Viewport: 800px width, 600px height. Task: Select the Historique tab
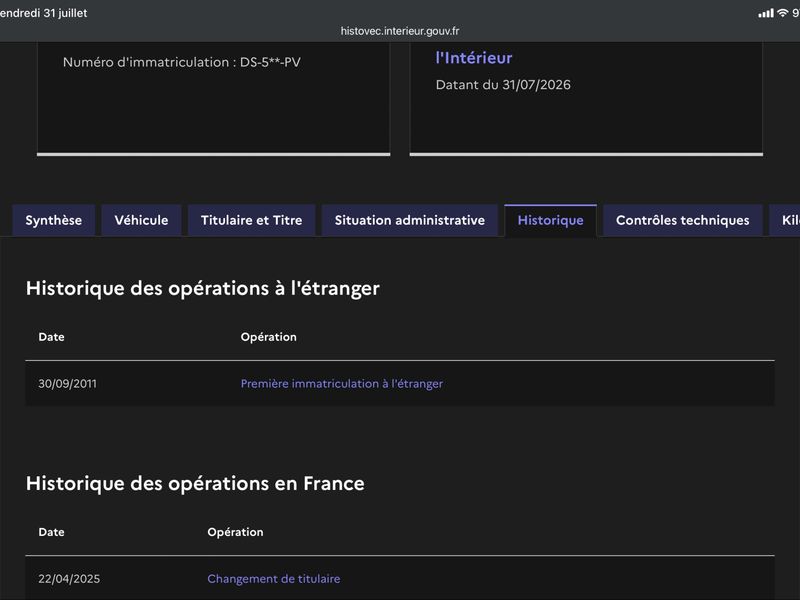551,220
